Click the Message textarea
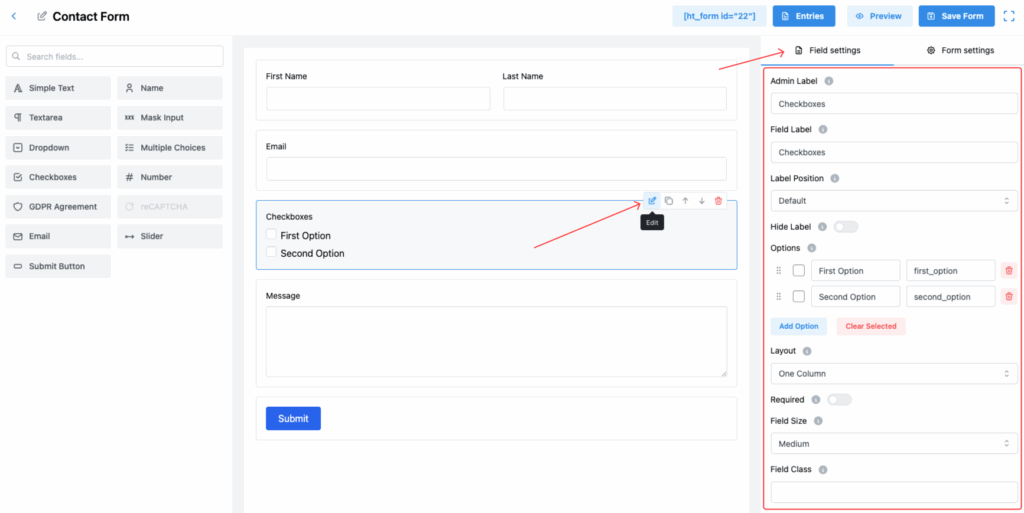The image size is (1024, 513). [x=496, y=341]
